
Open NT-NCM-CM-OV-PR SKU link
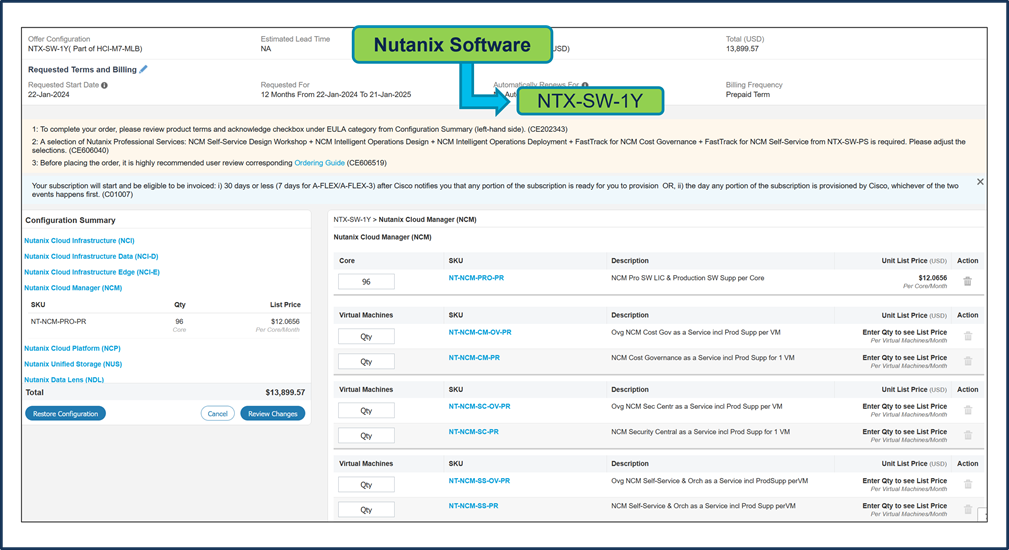coord(480,333)
